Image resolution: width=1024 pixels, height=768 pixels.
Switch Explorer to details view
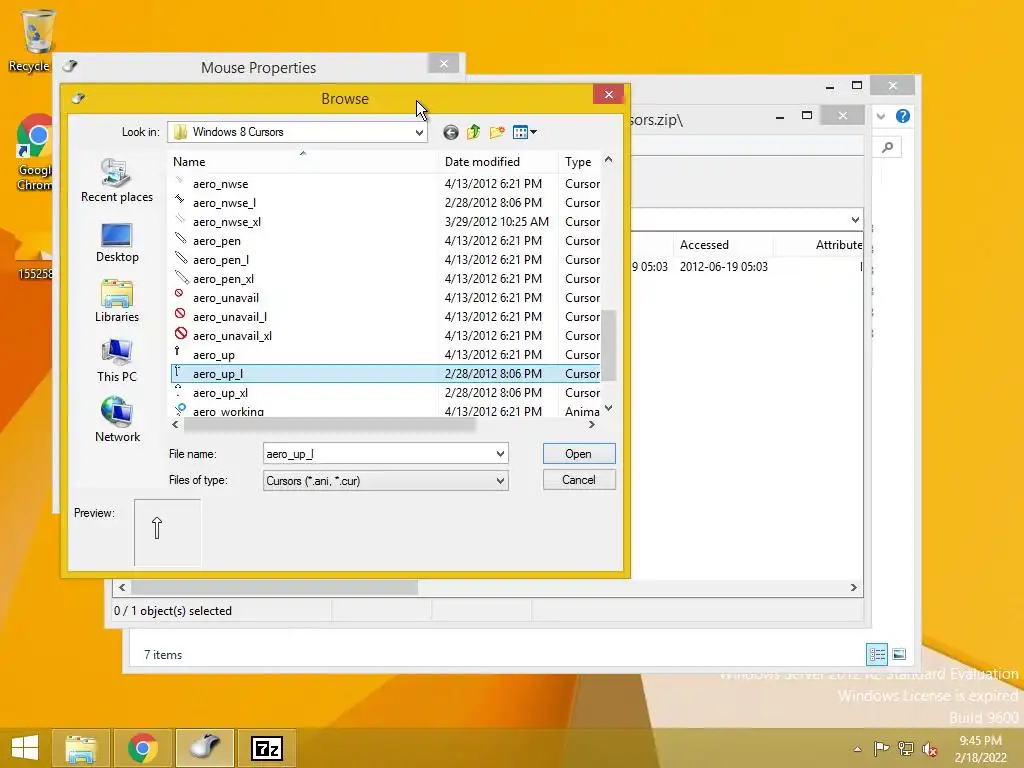(x=877, y=654)
